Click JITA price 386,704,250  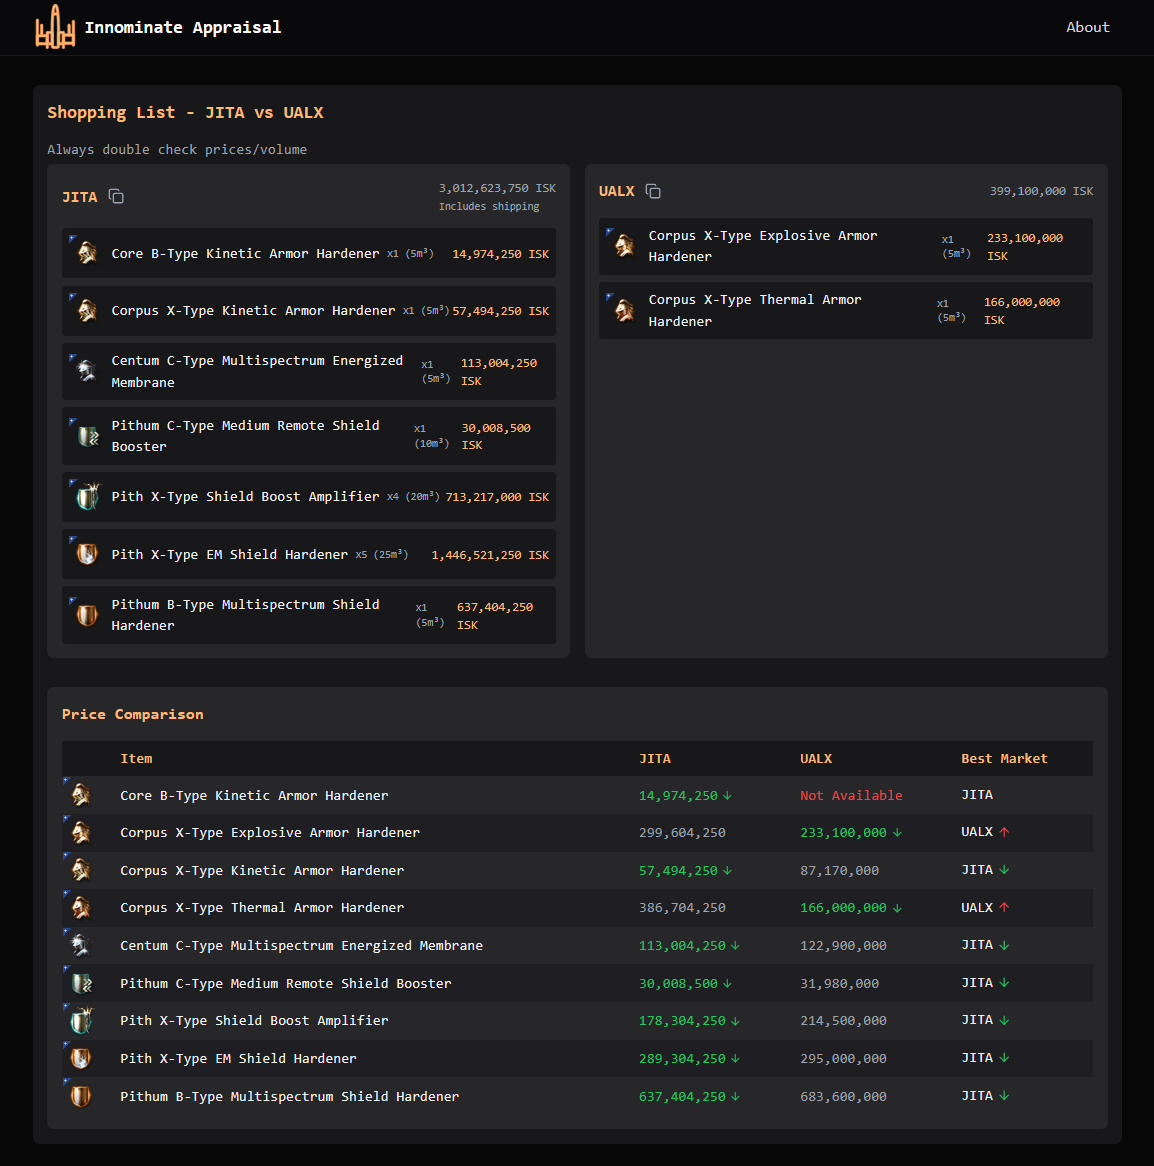682,907
